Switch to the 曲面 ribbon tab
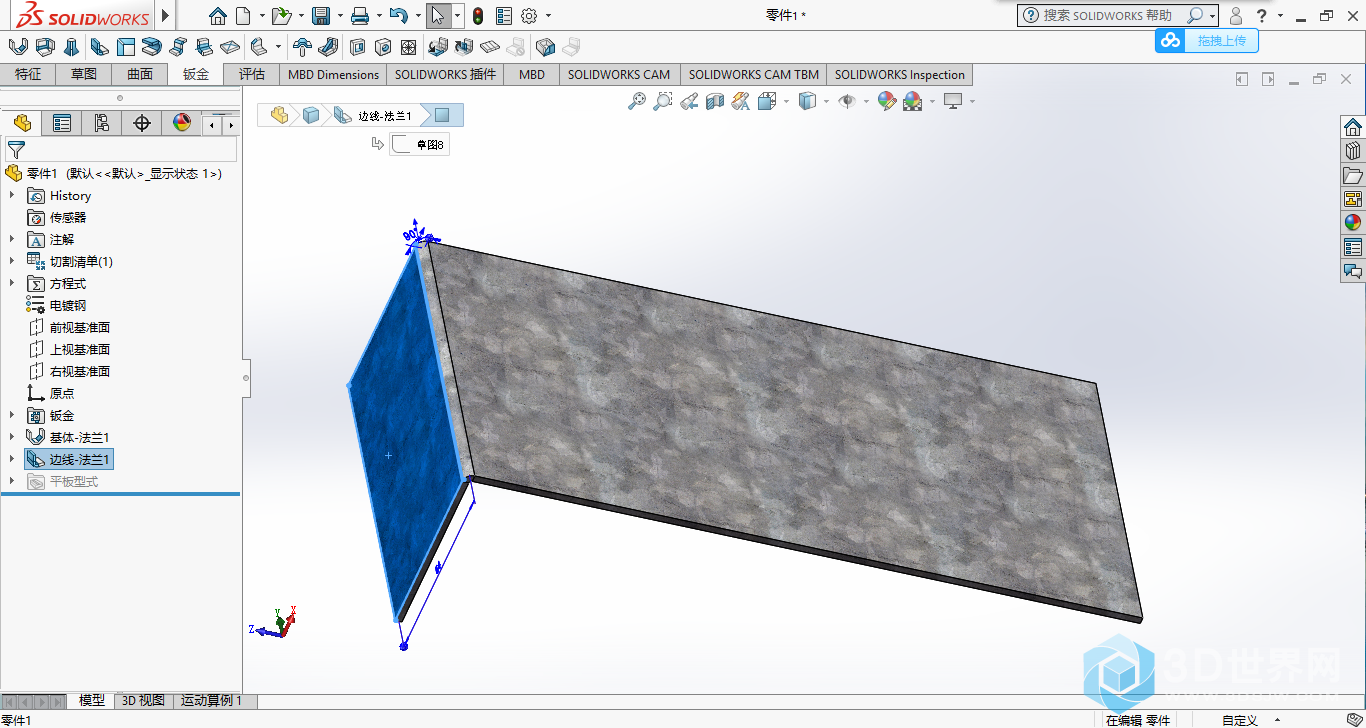Viewport: 1366px width, 728px height. coord(140,74)
